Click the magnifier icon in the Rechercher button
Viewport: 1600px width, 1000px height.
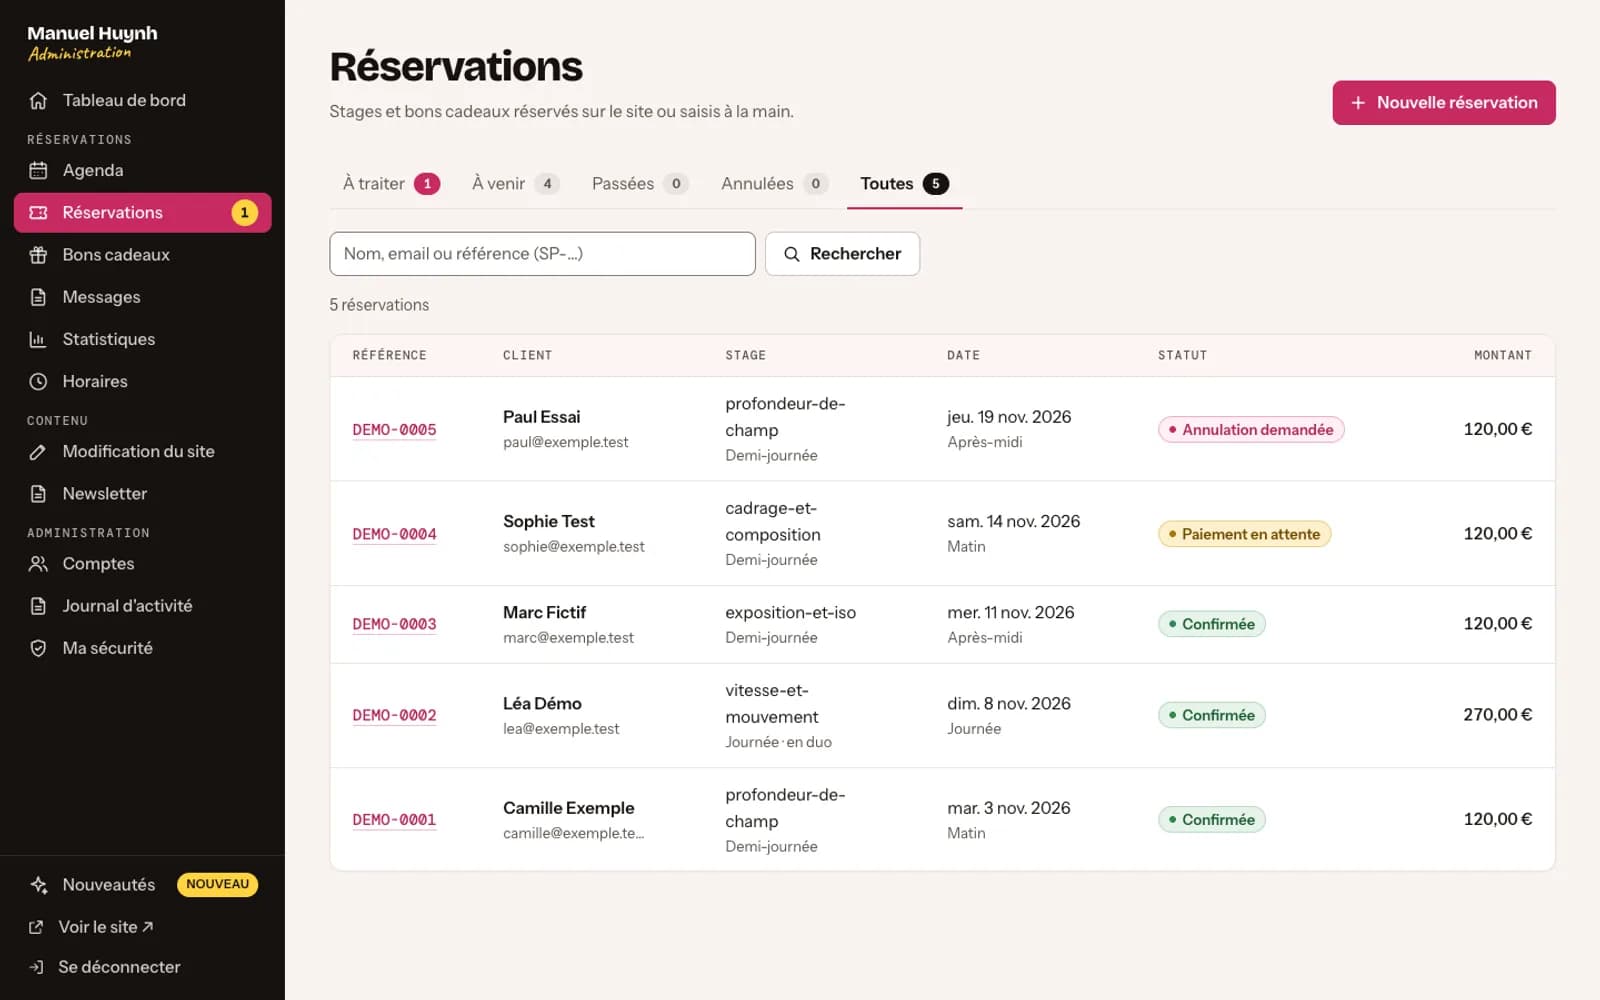click(x=791, y=254)
